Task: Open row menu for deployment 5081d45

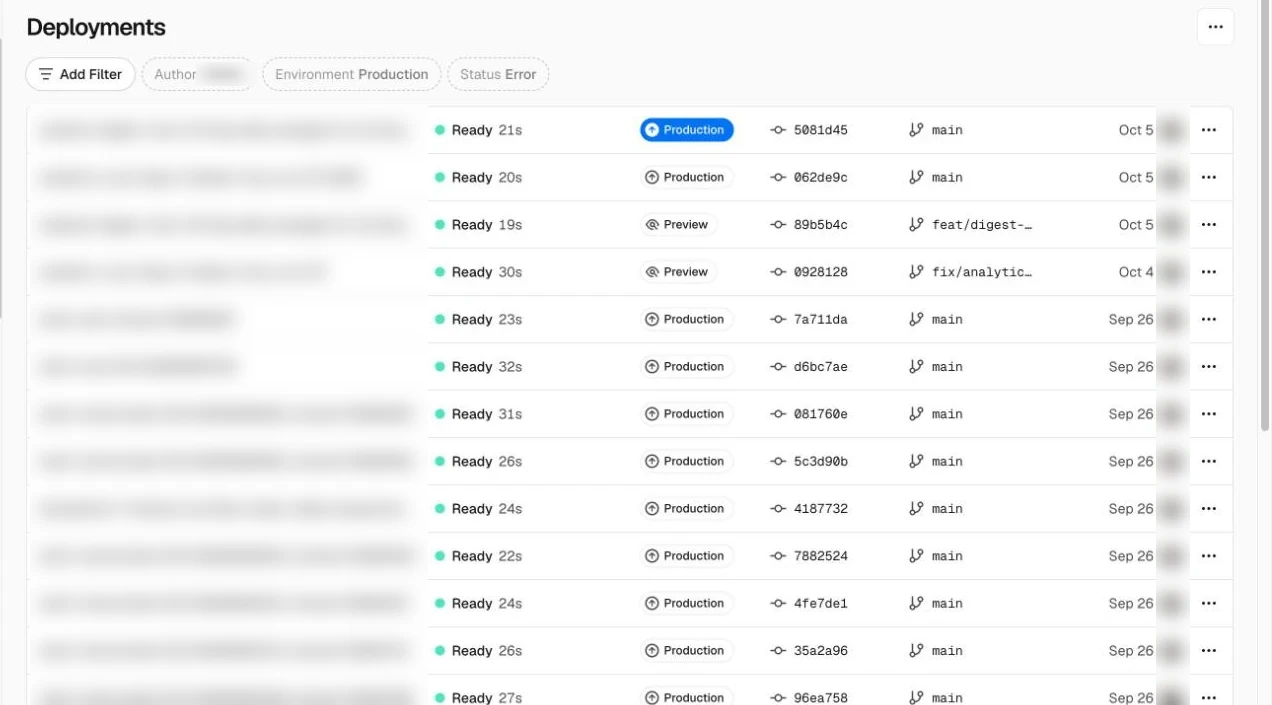Action: tap(1209, 130)
